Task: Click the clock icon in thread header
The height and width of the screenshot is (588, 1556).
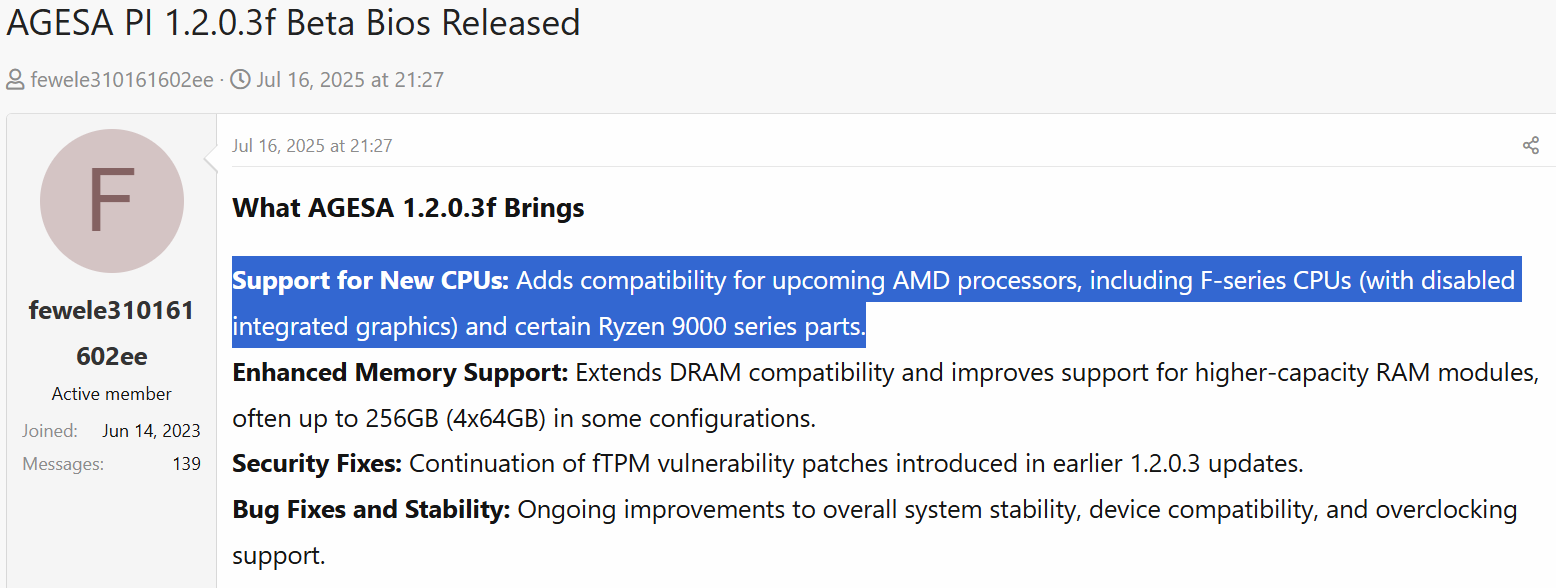Action: [x=240, y=80]
